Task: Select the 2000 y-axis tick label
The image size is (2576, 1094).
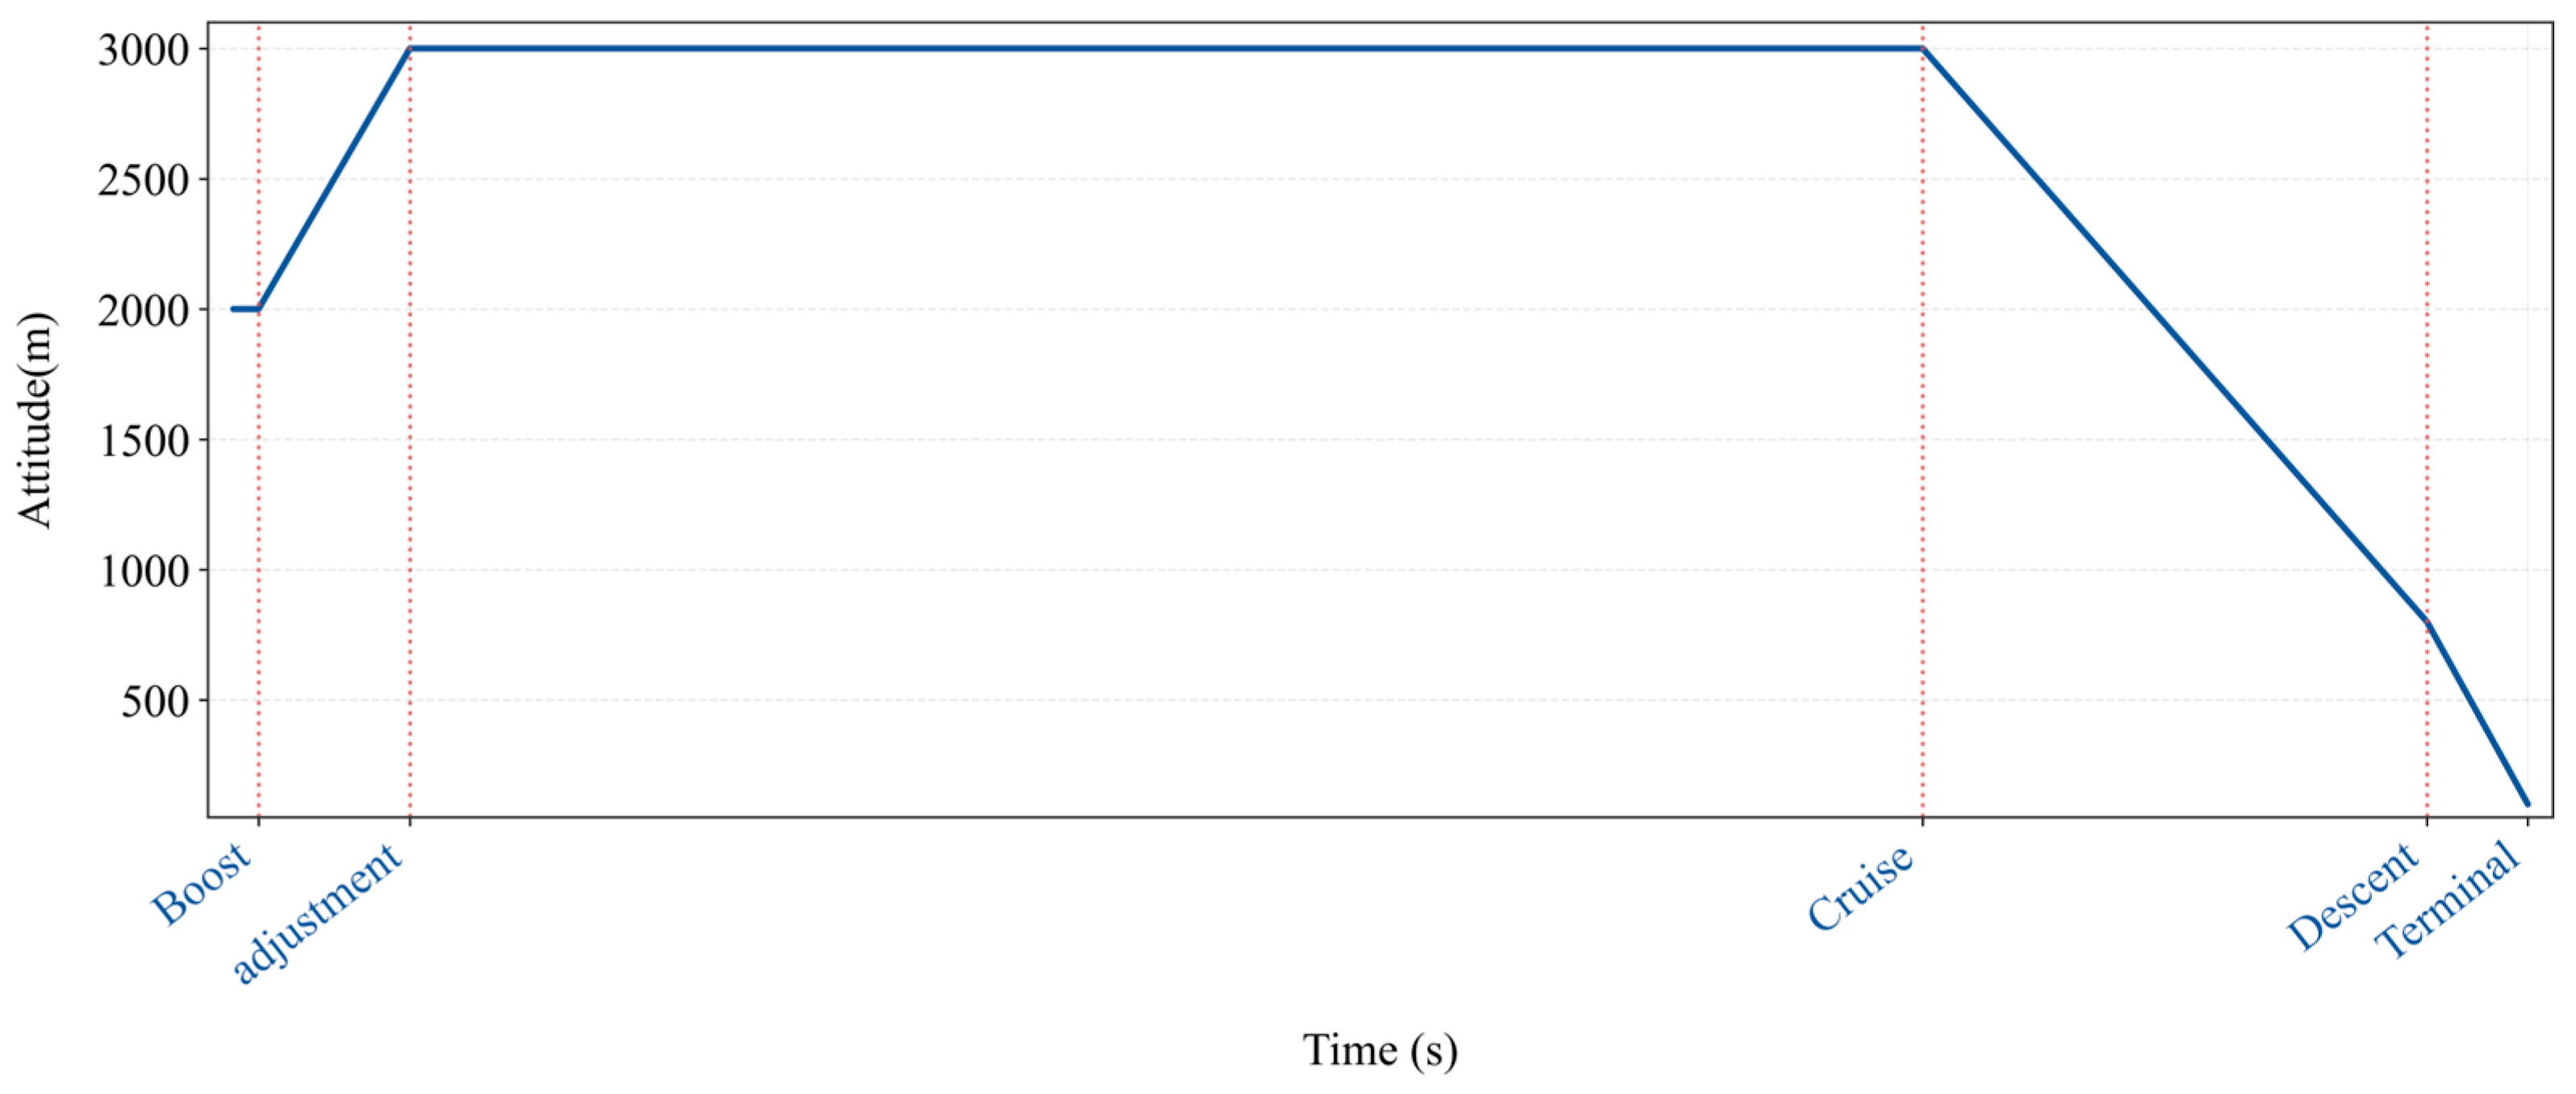Action: pyautogui.click(x=143, y=311)
